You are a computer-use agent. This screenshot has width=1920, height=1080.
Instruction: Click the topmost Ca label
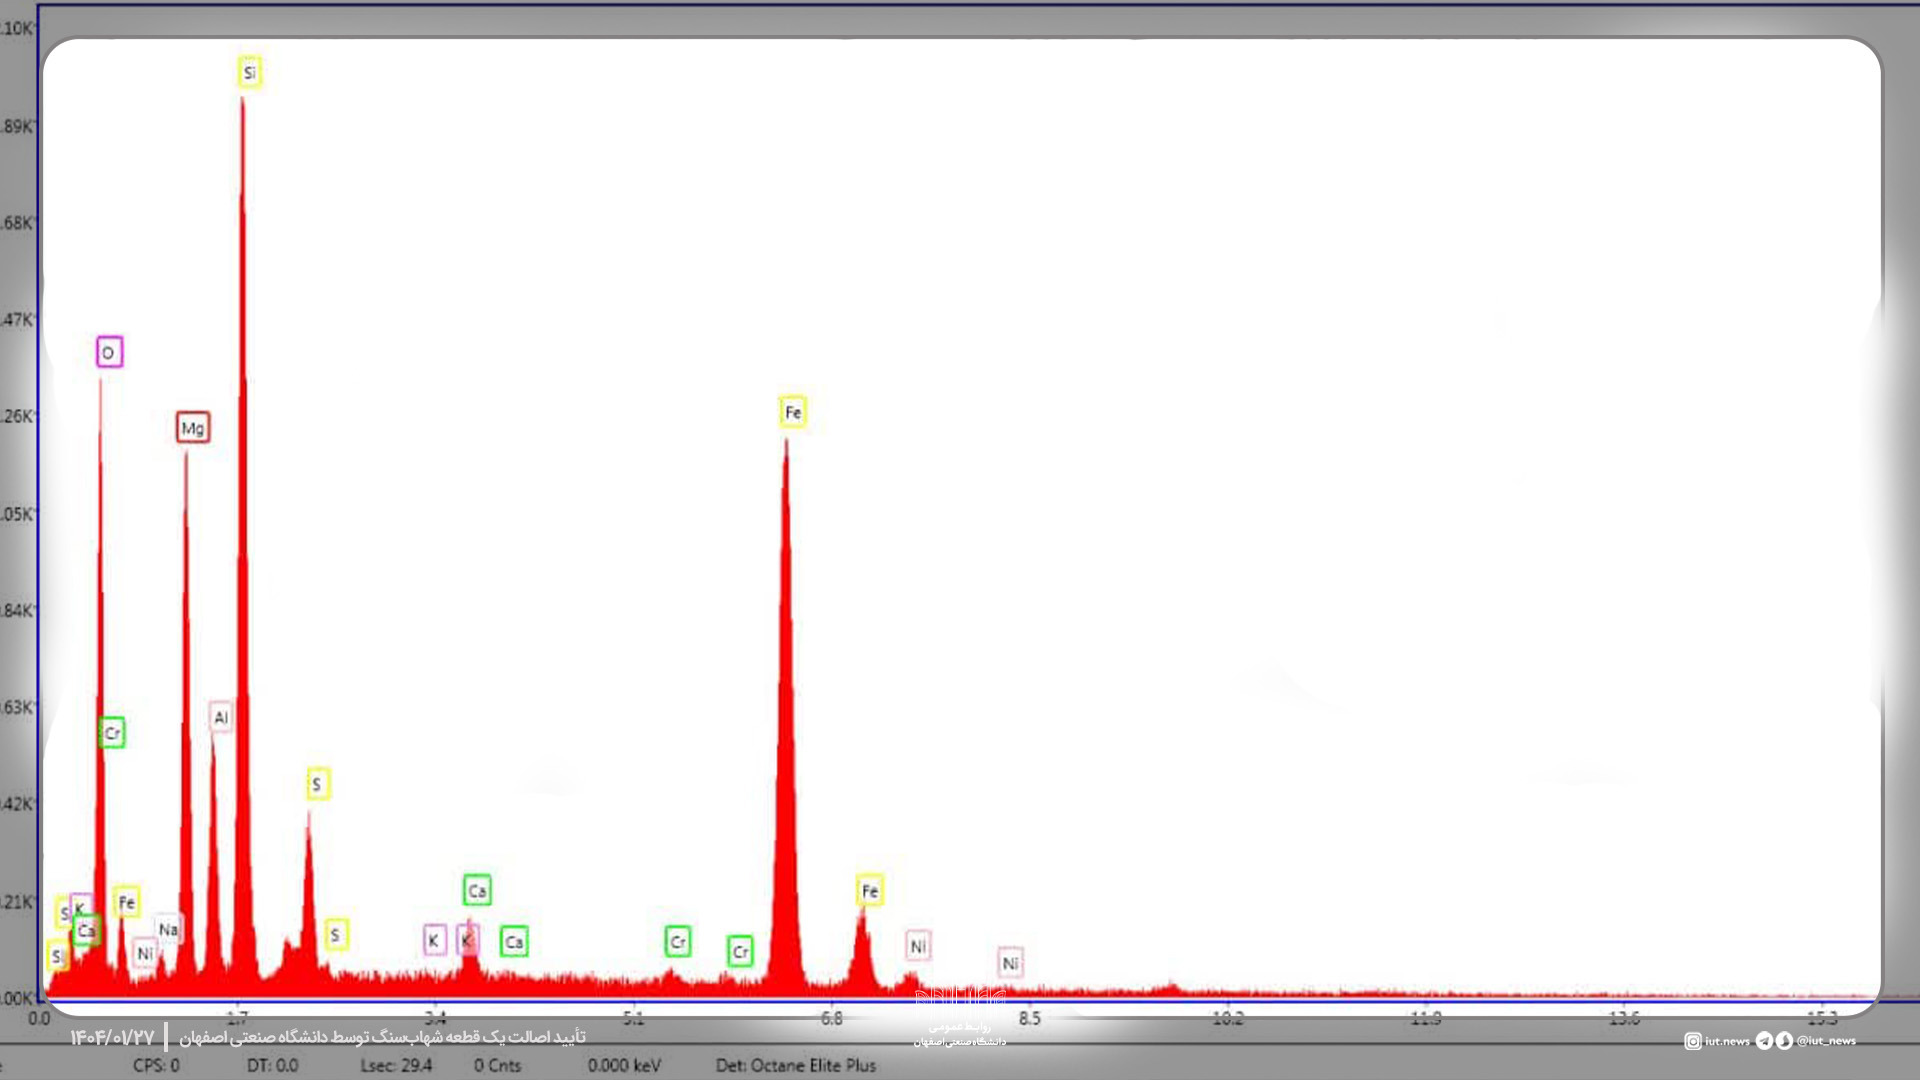[477, 890]
